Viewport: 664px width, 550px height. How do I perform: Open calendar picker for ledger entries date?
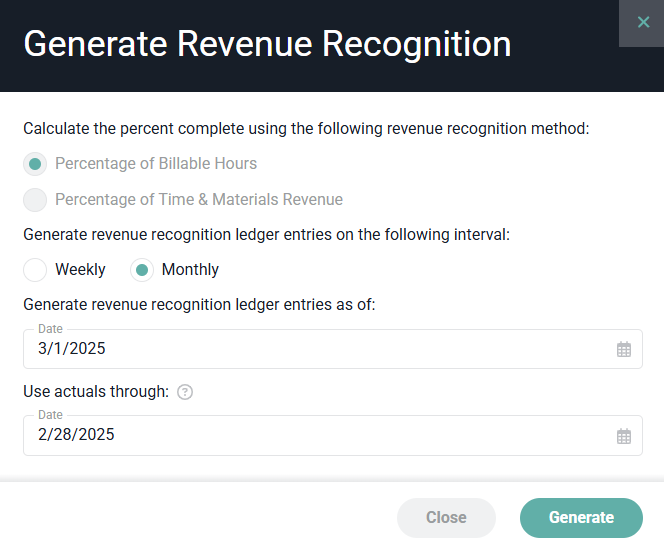[x=624, y=350]
